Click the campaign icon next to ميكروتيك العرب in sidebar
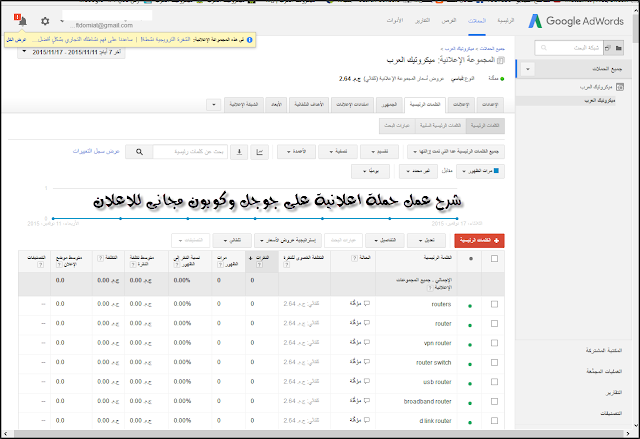This screenshot has width=640, height=439. click(620, 87)
